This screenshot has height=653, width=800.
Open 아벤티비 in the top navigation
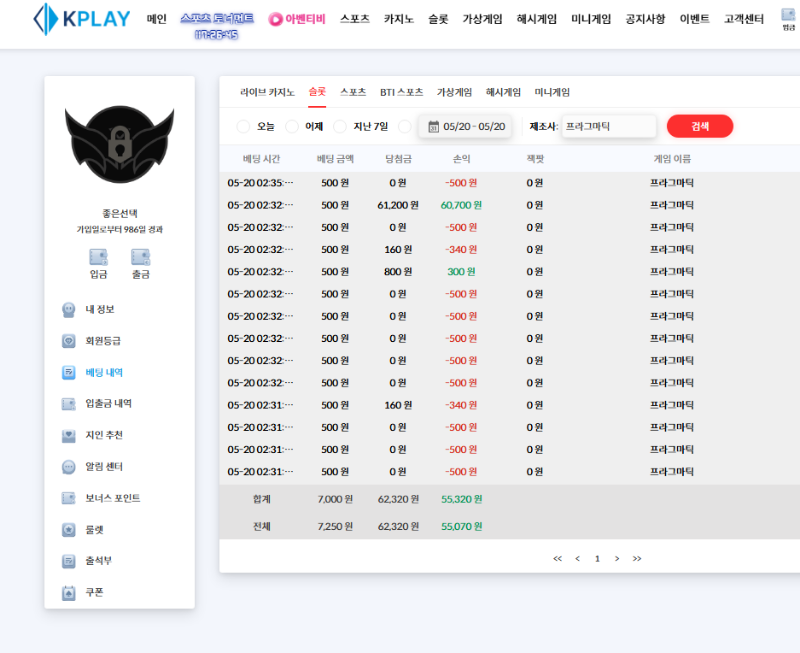pyautogui.click(x=305, y=19)
